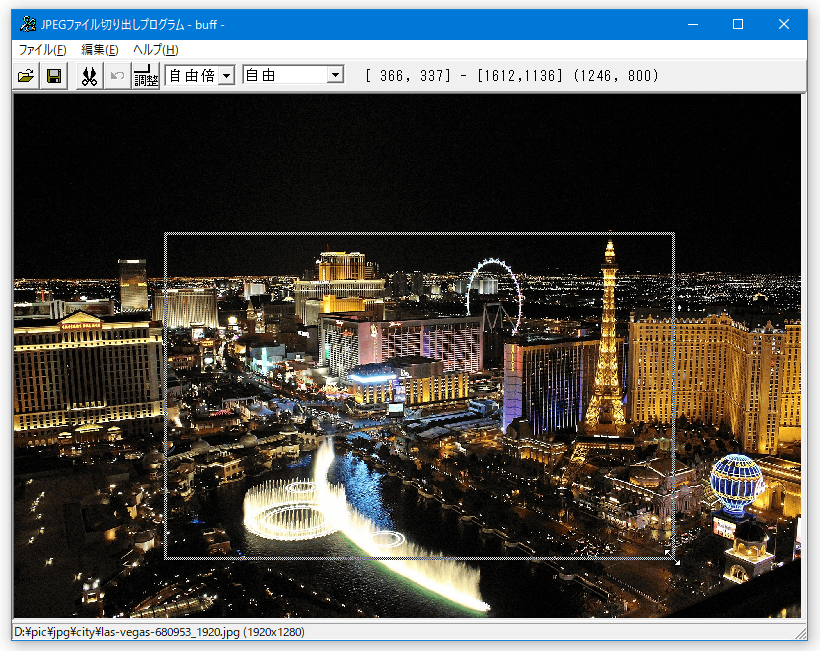820x651 pixels.
Task: Expand the 自由 aspect ratio dropdown
Action: [335, 75]
